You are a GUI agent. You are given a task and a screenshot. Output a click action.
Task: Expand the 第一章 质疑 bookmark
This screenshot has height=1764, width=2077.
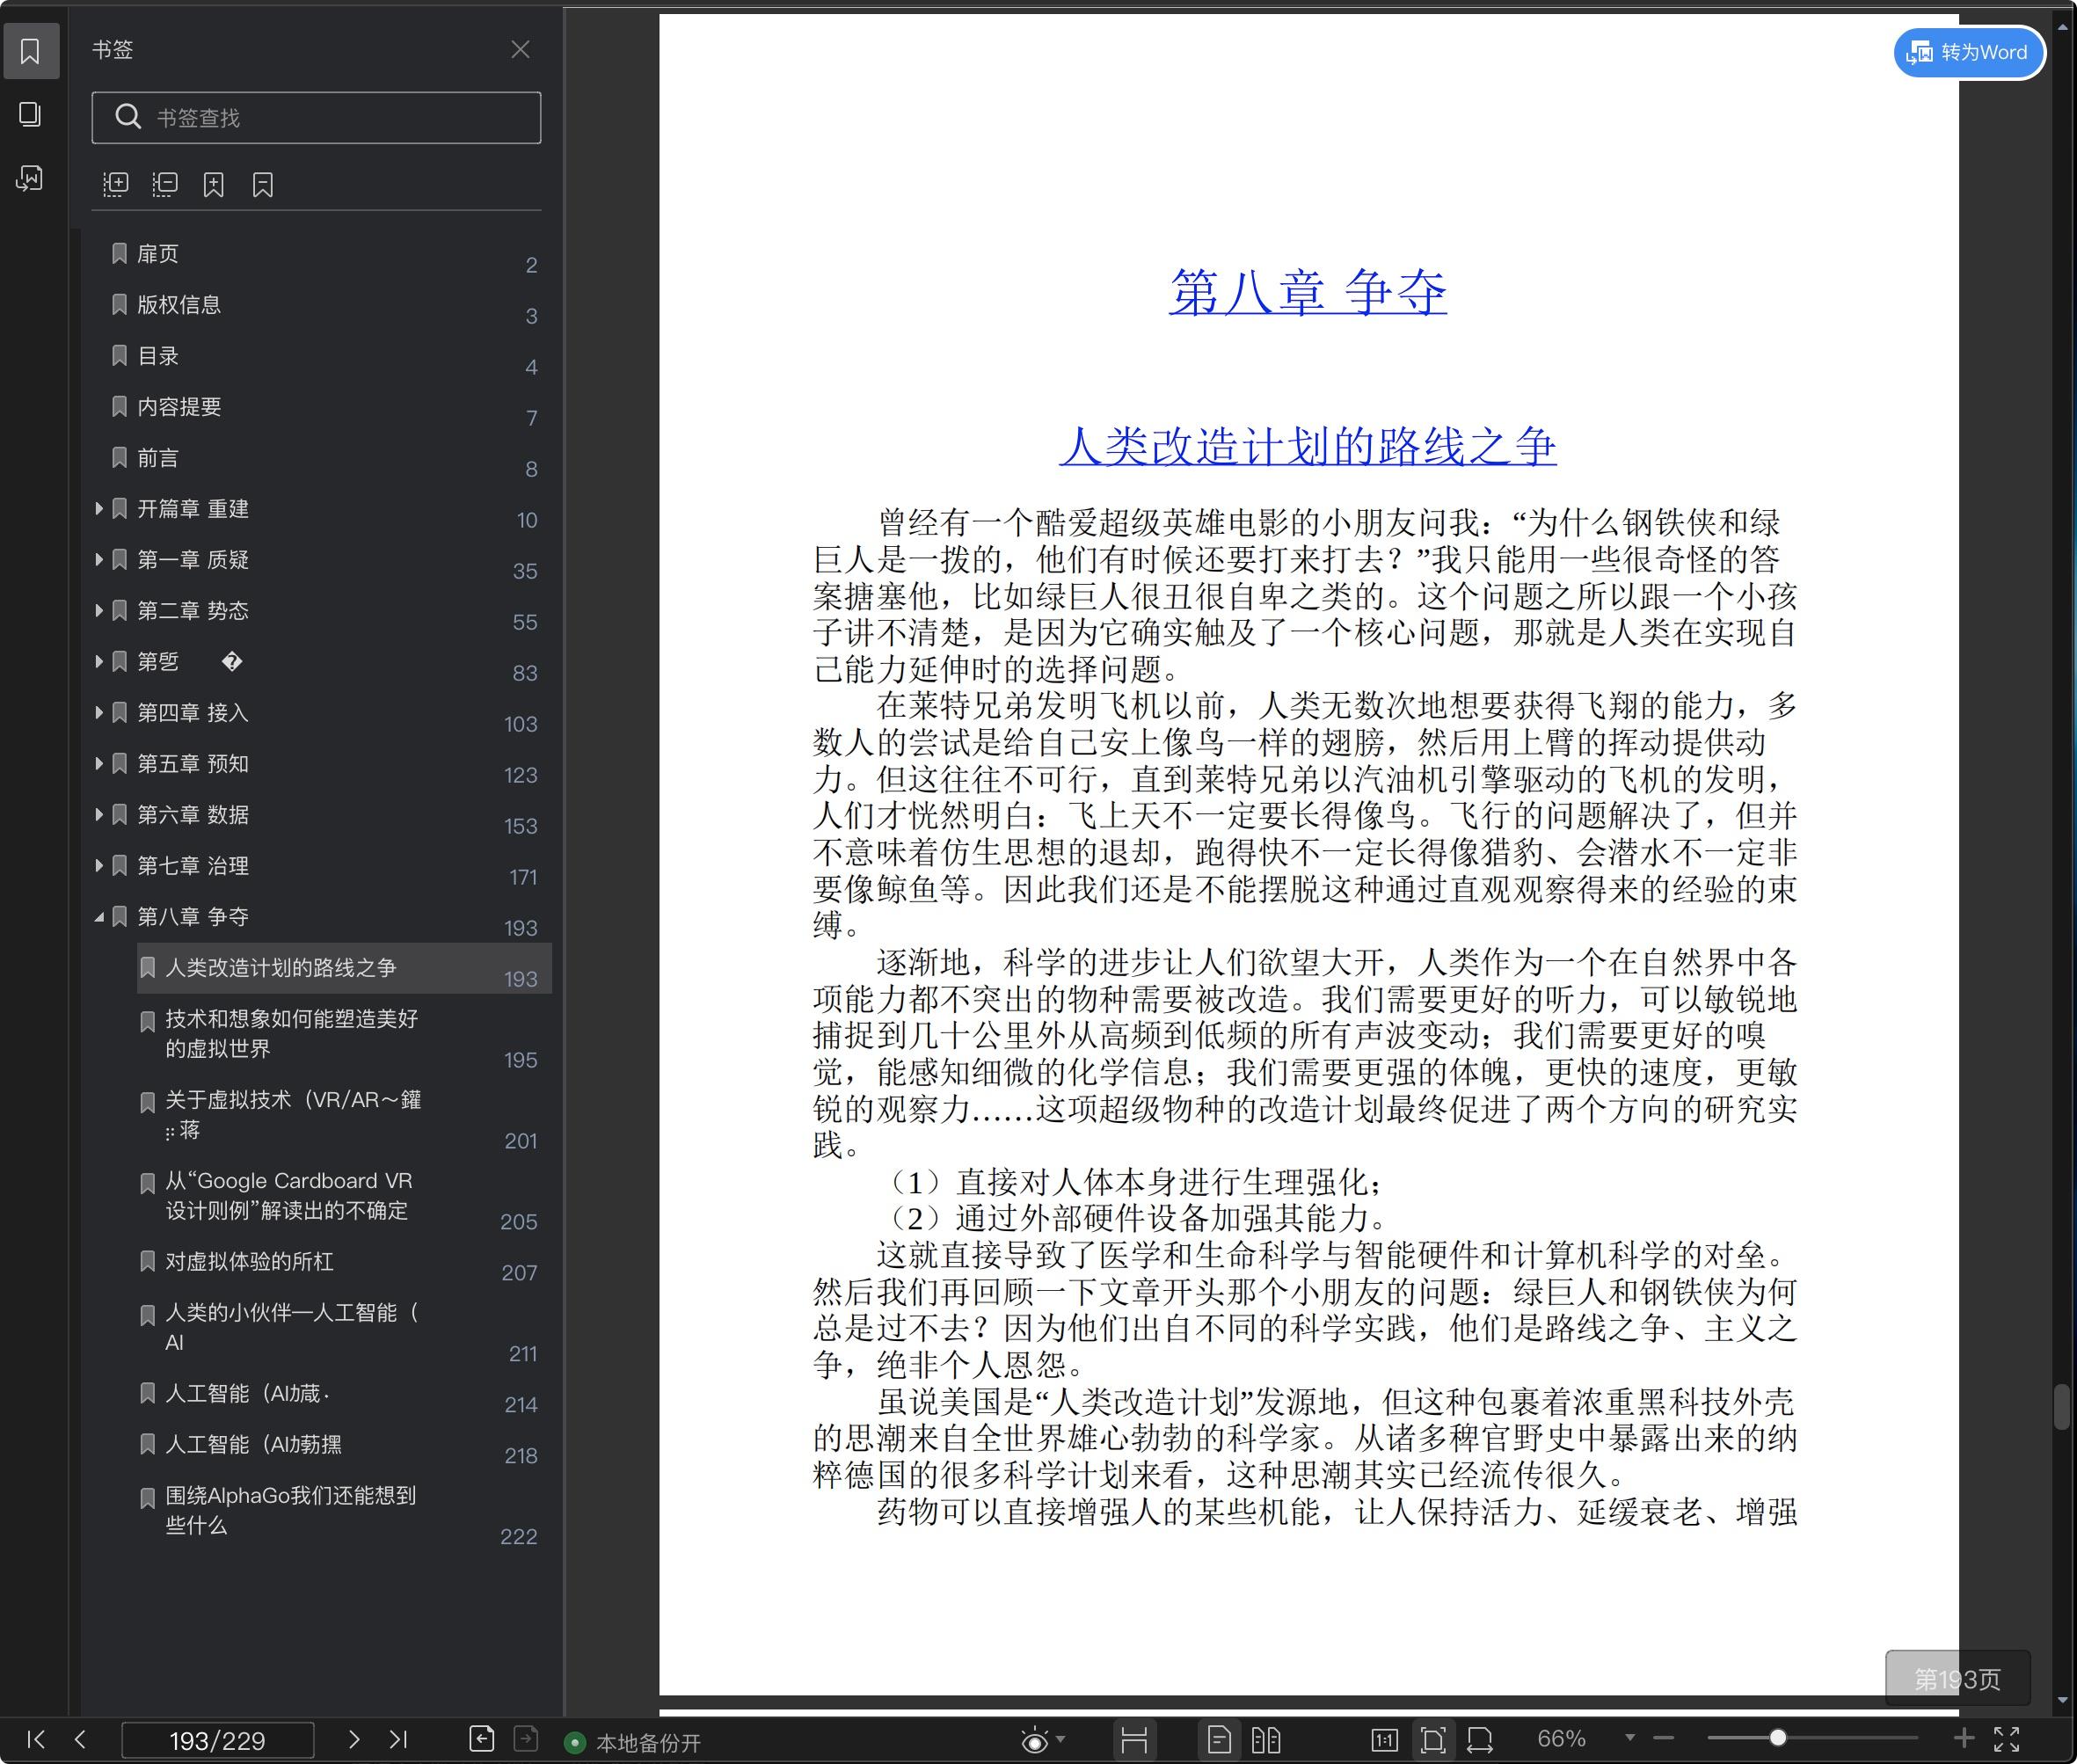click(99, 560)
